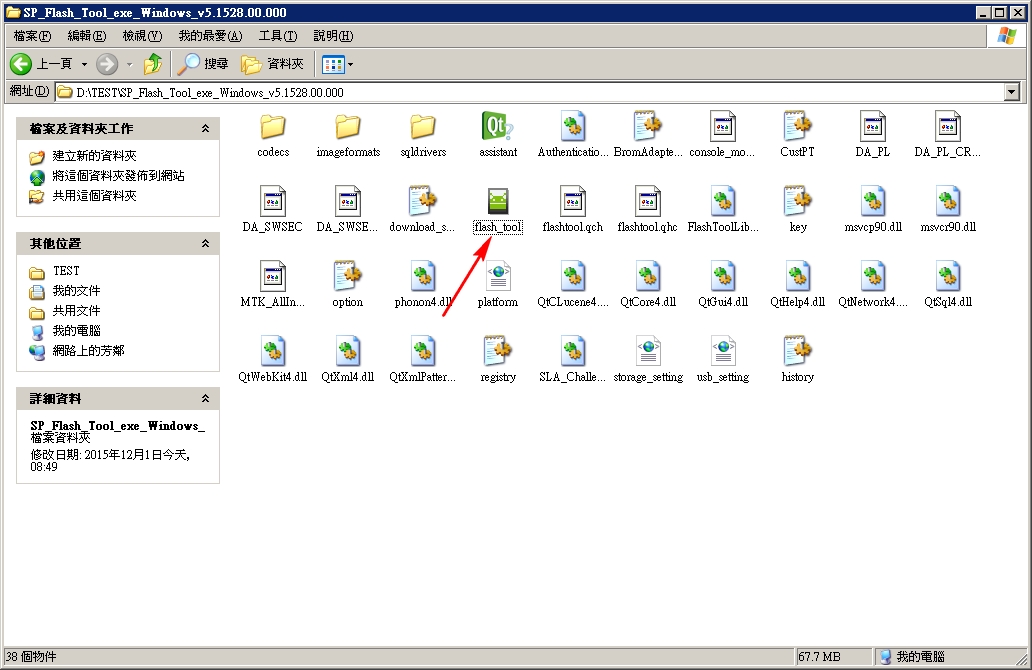Select the platform settings file
Viewport: 1032px width, 670px height.
498,276
